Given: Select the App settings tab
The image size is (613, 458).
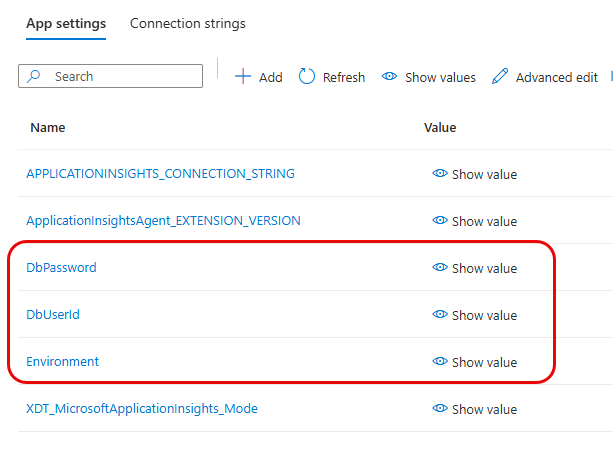Looking at the screenshot, I should click(66, 23).
